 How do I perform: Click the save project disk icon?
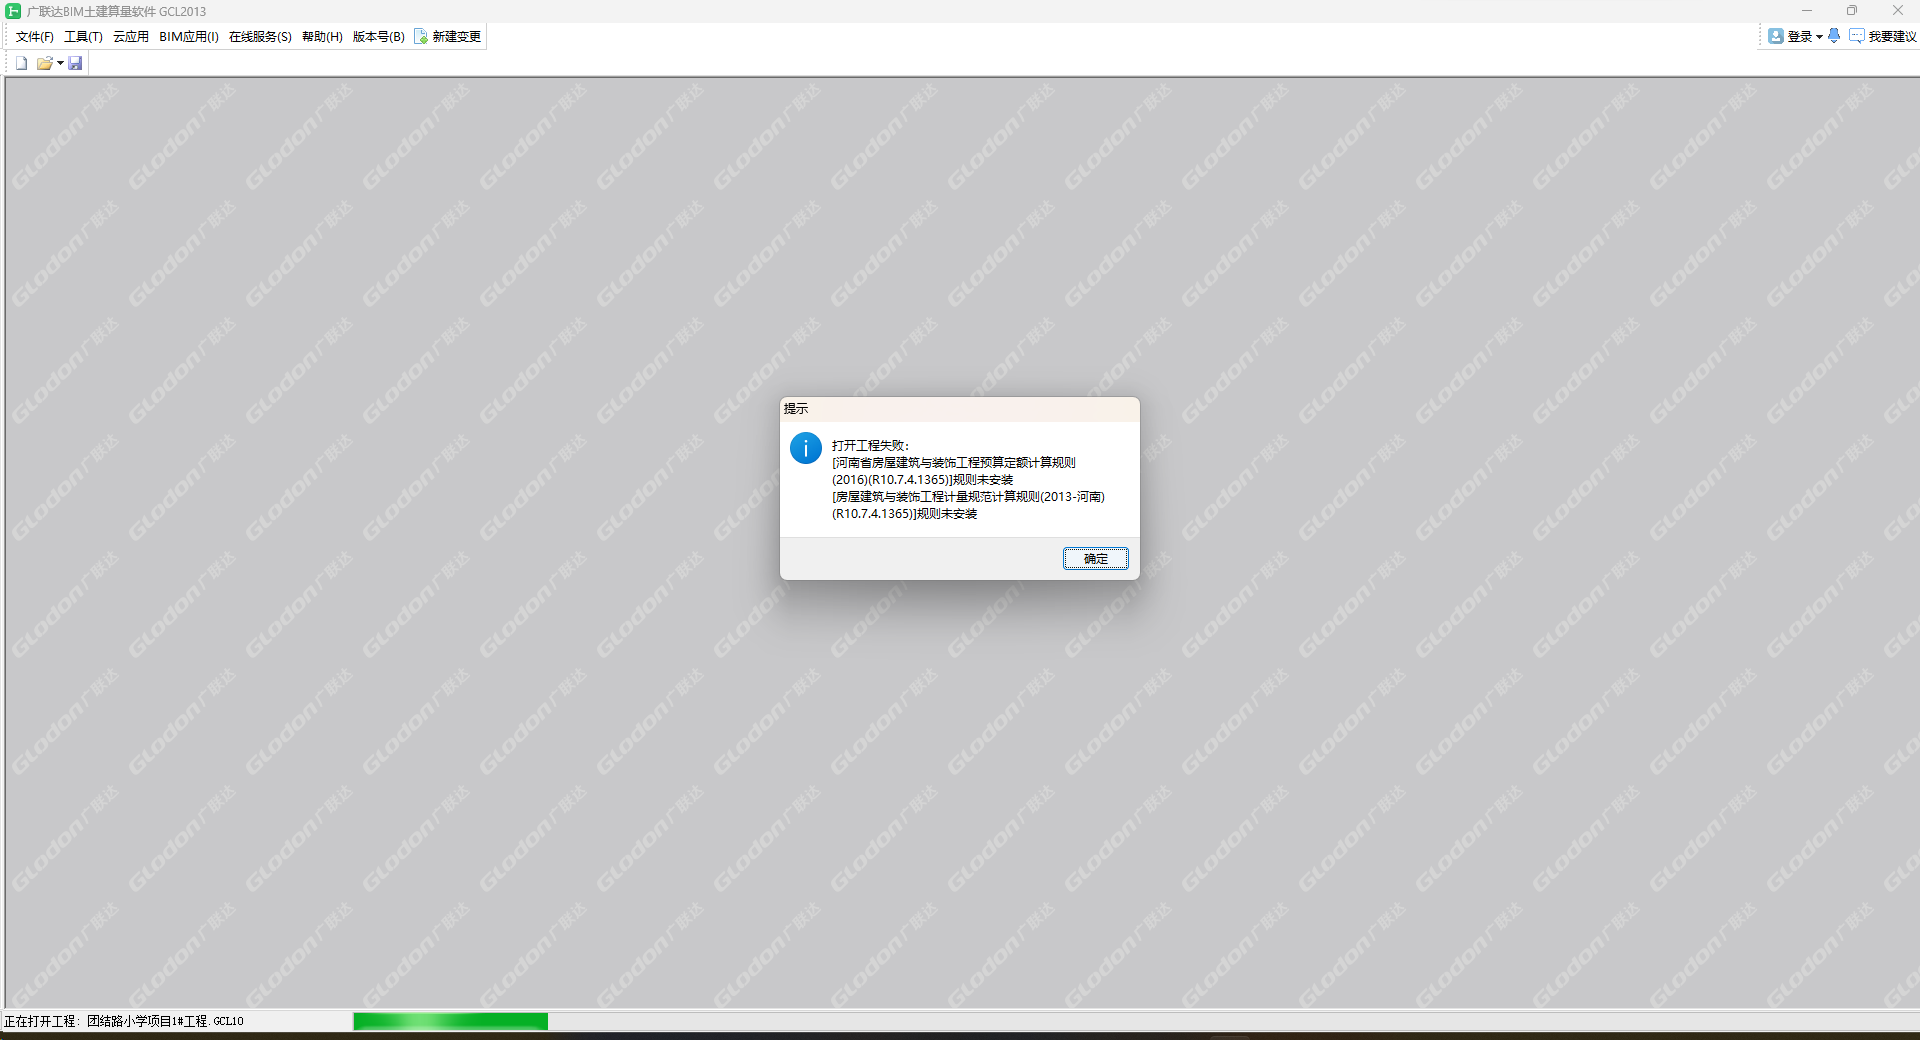pos(75,63)
